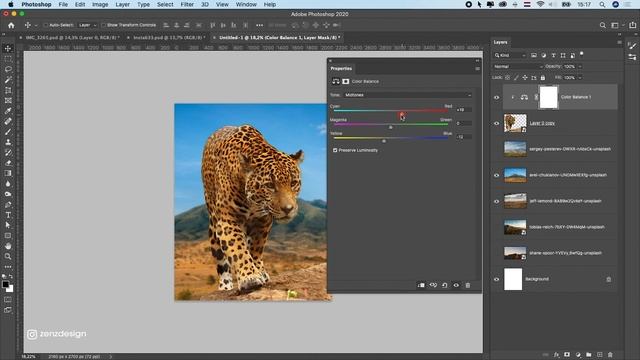Click the Yellow-Blue value field
This screenshot has height=360, width=640.
pyautogui.click(x=464, y=137)
